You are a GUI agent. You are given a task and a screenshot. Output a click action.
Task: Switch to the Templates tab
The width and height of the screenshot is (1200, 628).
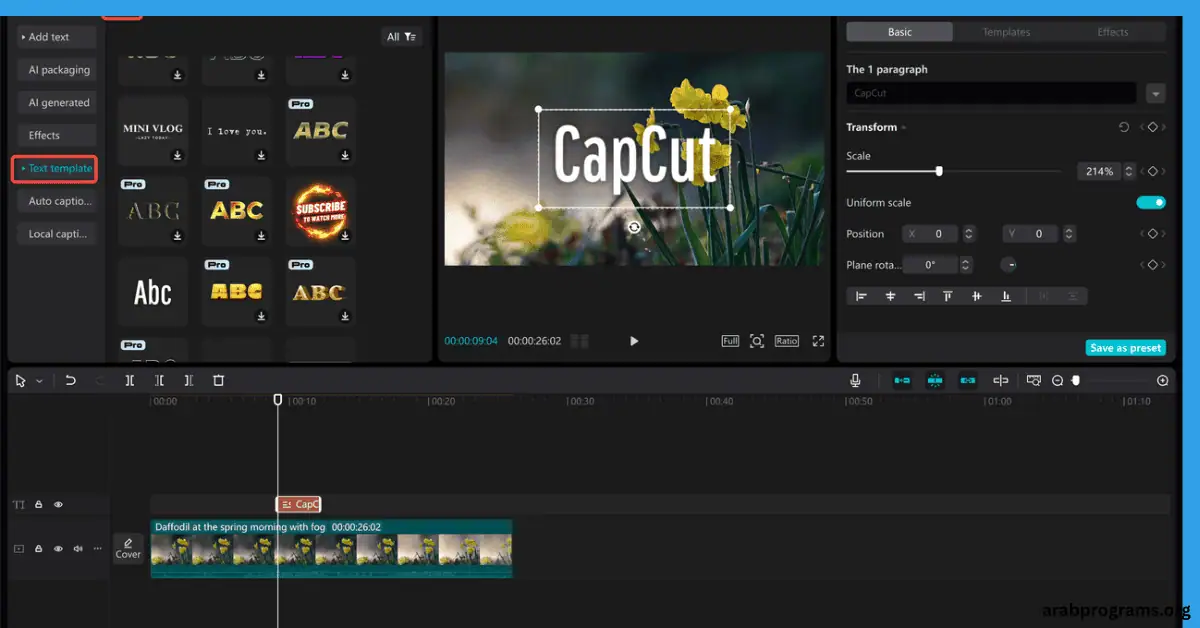click(x=1006, y=32)
